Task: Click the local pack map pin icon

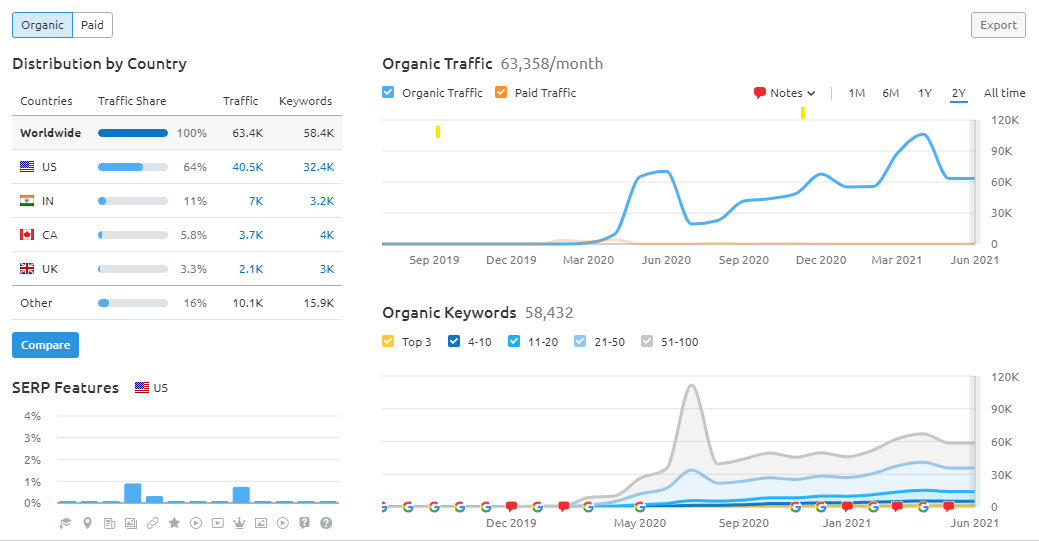Action: (87, 523)
